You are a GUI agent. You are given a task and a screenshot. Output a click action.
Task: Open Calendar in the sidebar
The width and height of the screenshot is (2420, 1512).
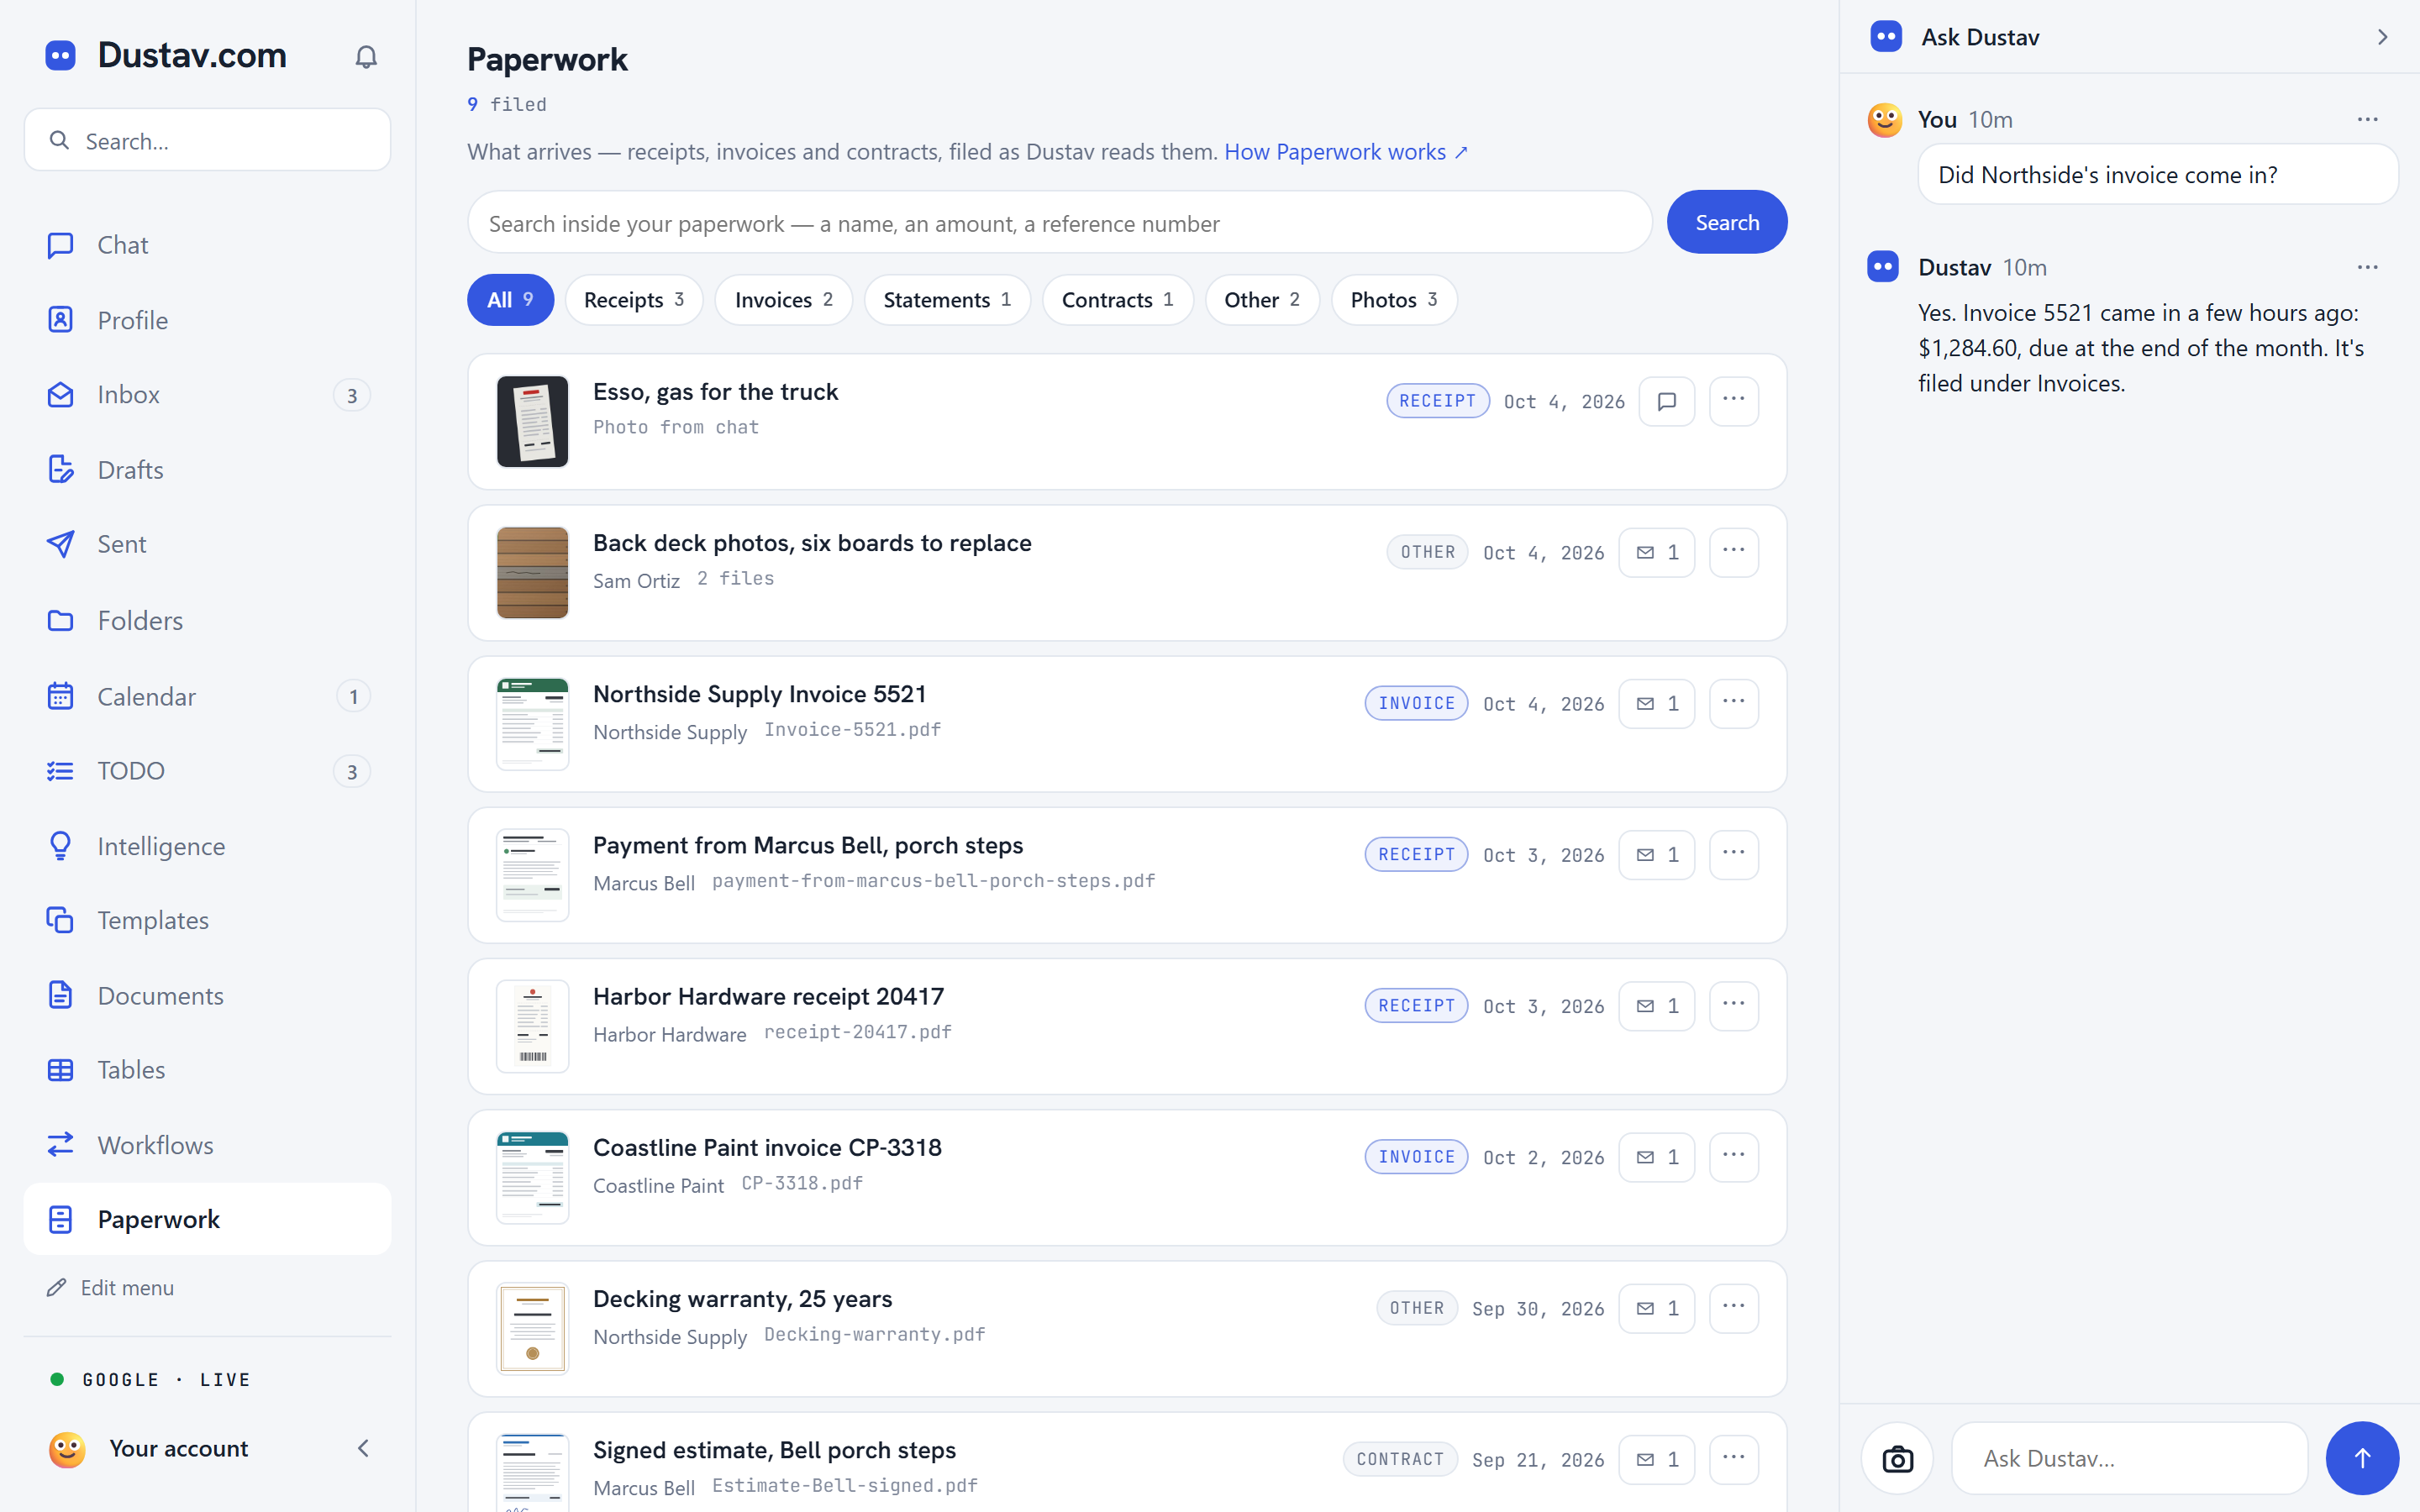click(x=207, y=696)
